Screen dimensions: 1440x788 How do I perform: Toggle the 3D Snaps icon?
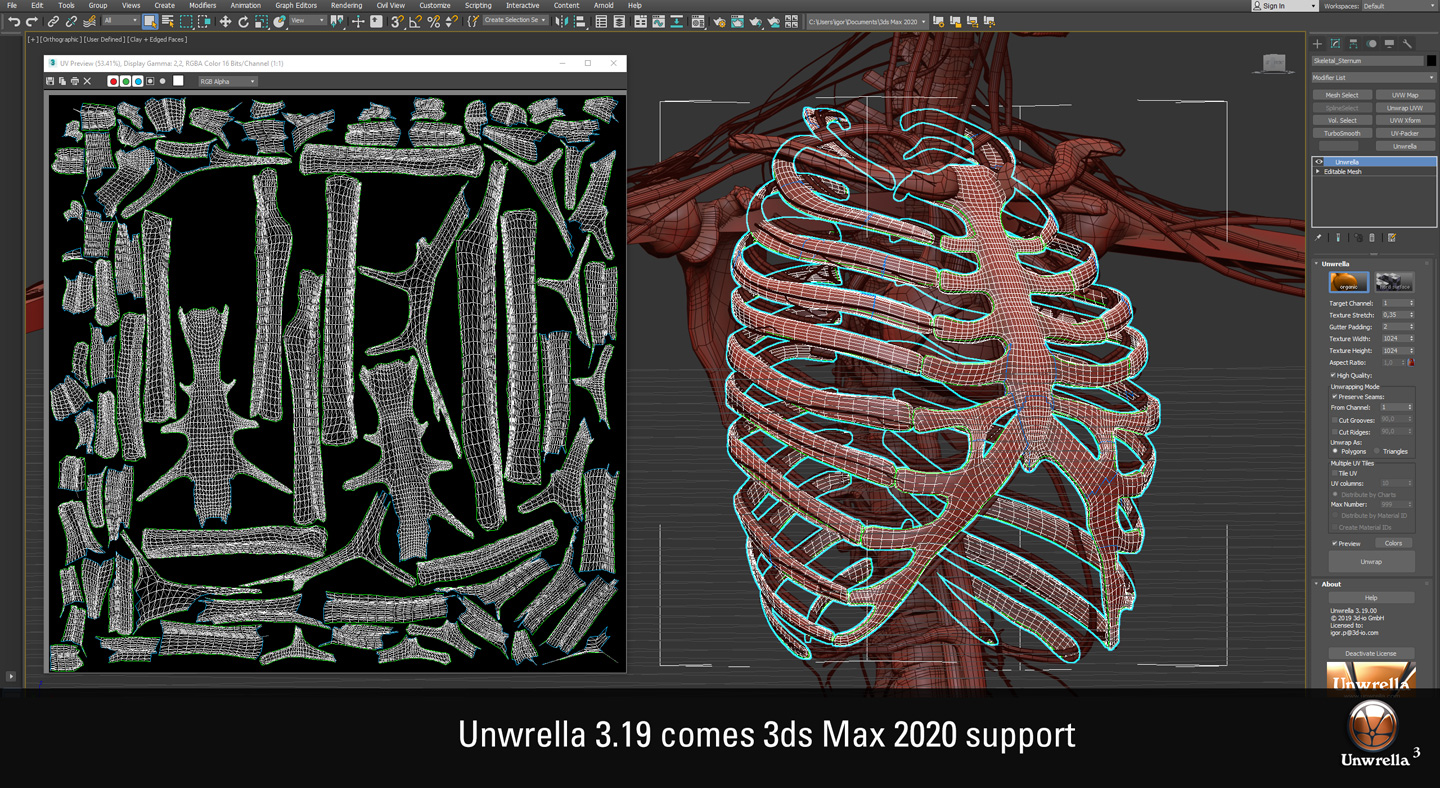tap(397, 21)
